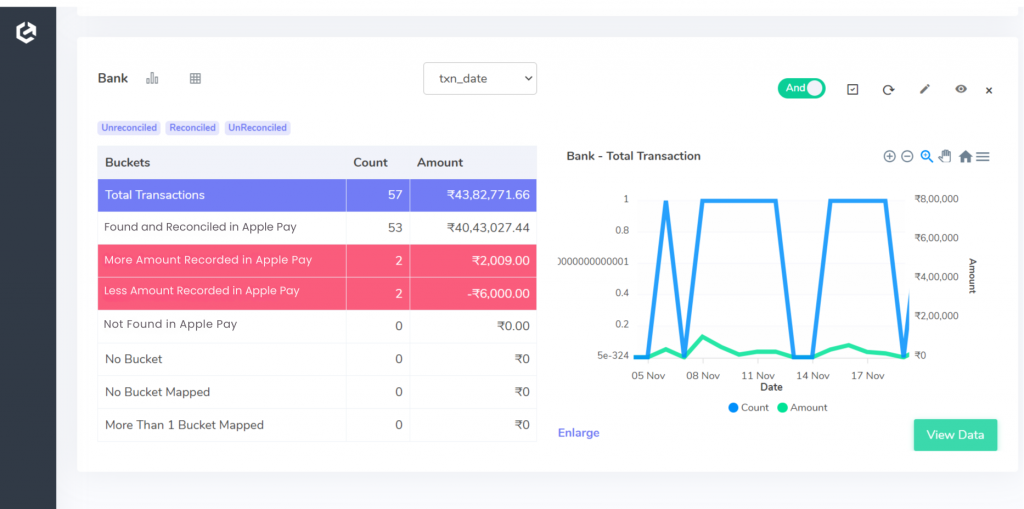Open the txn_date dropdown
The image size is (1024, 509).
480,78
